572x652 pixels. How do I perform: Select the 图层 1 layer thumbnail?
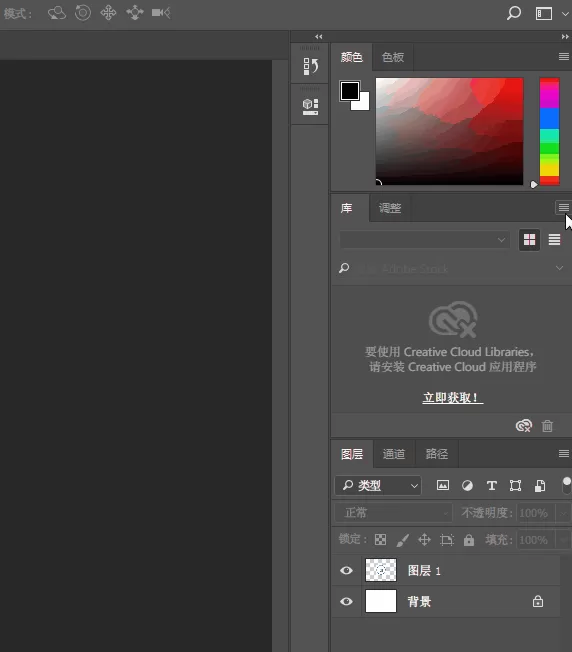coord(381,570)
